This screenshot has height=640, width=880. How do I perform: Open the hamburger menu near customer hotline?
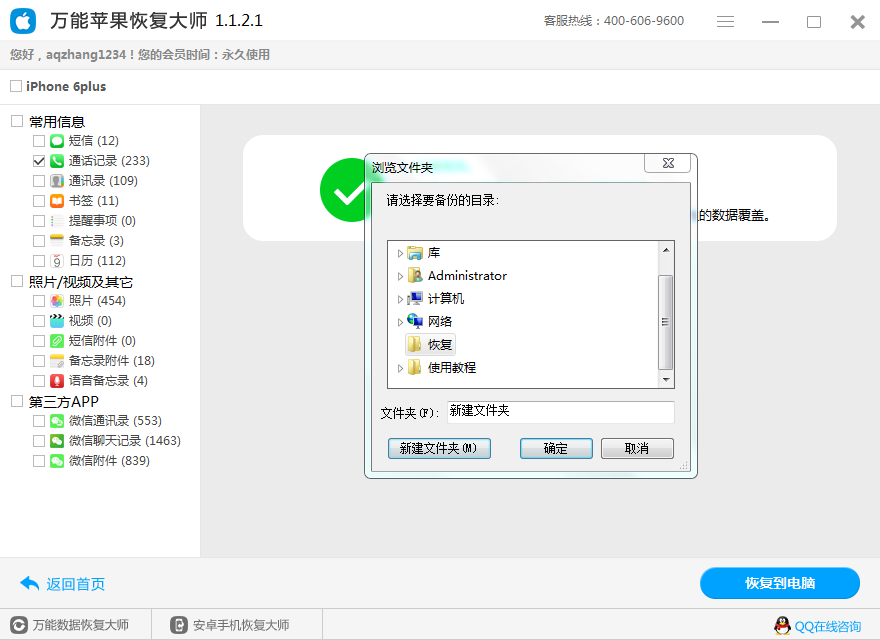coord(724,20)
